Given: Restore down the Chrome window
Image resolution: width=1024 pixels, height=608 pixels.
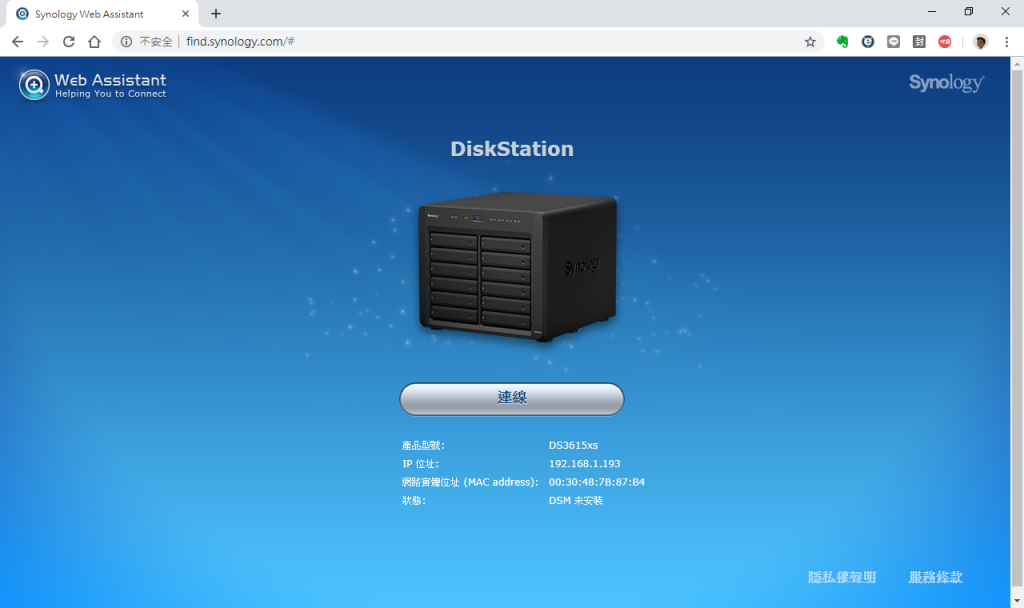Looking at the screenshot, I should [968, 12].
